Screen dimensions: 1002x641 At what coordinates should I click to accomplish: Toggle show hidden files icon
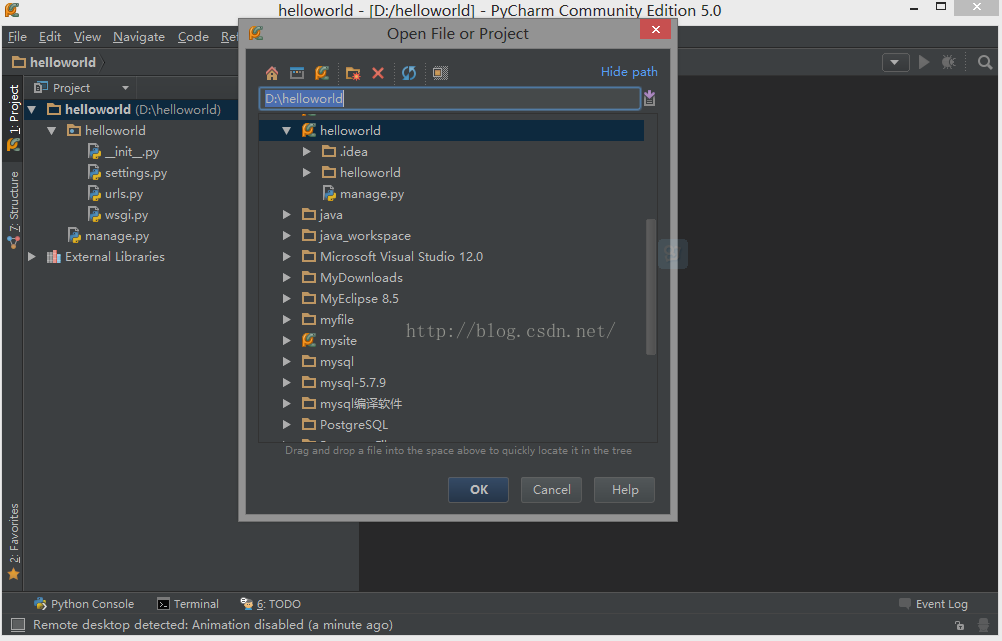coord(440,73)
